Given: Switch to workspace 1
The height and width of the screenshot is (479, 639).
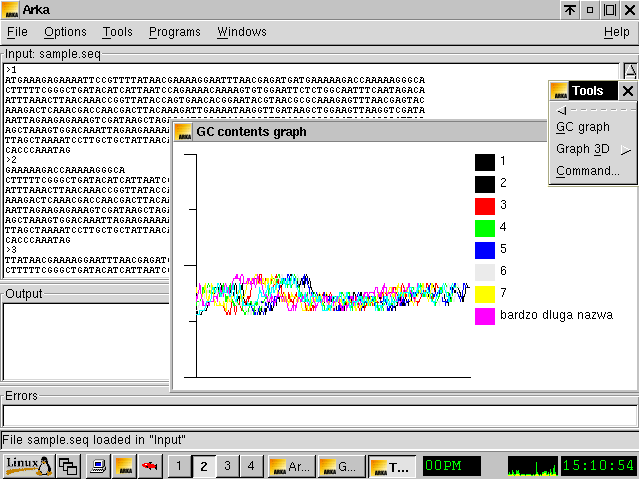Looking at the screenshot, I should click(179, 466).
